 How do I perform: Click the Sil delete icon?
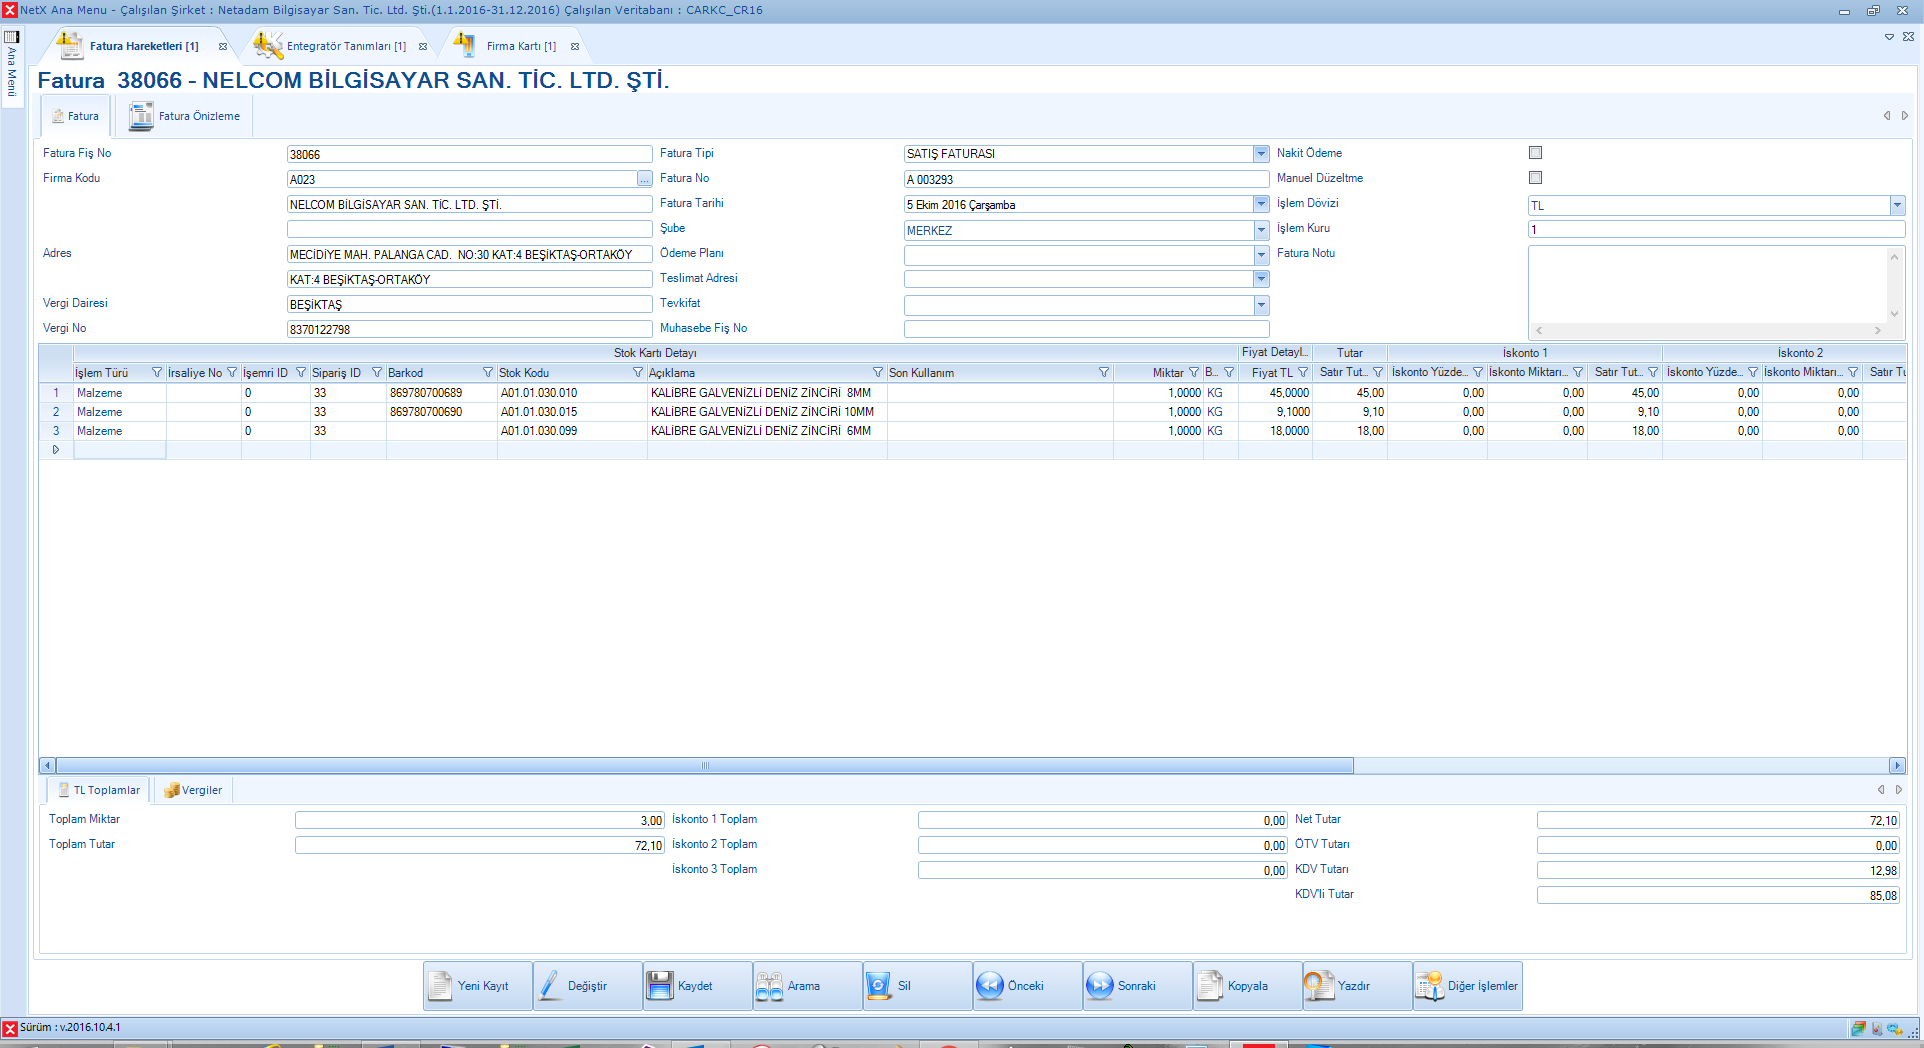tap(879, 986)
